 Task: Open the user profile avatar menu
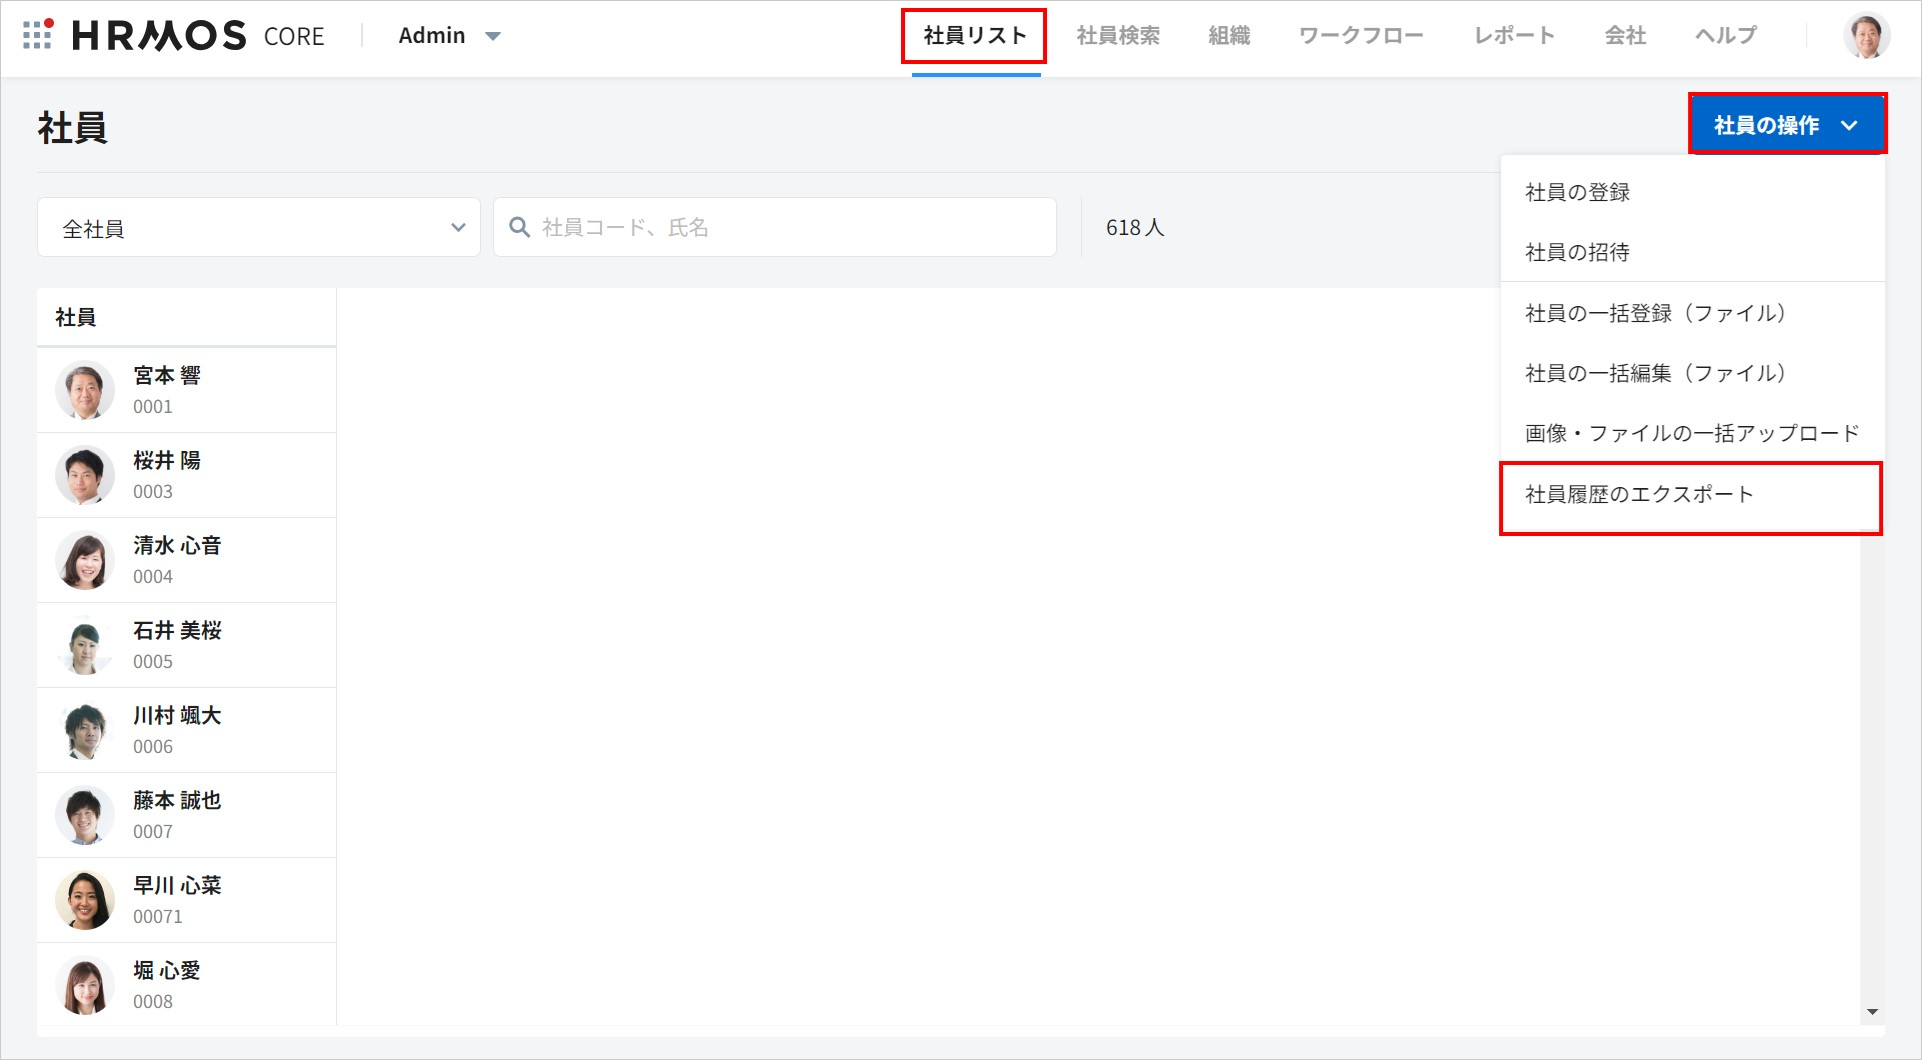[x=1866, y=36]
